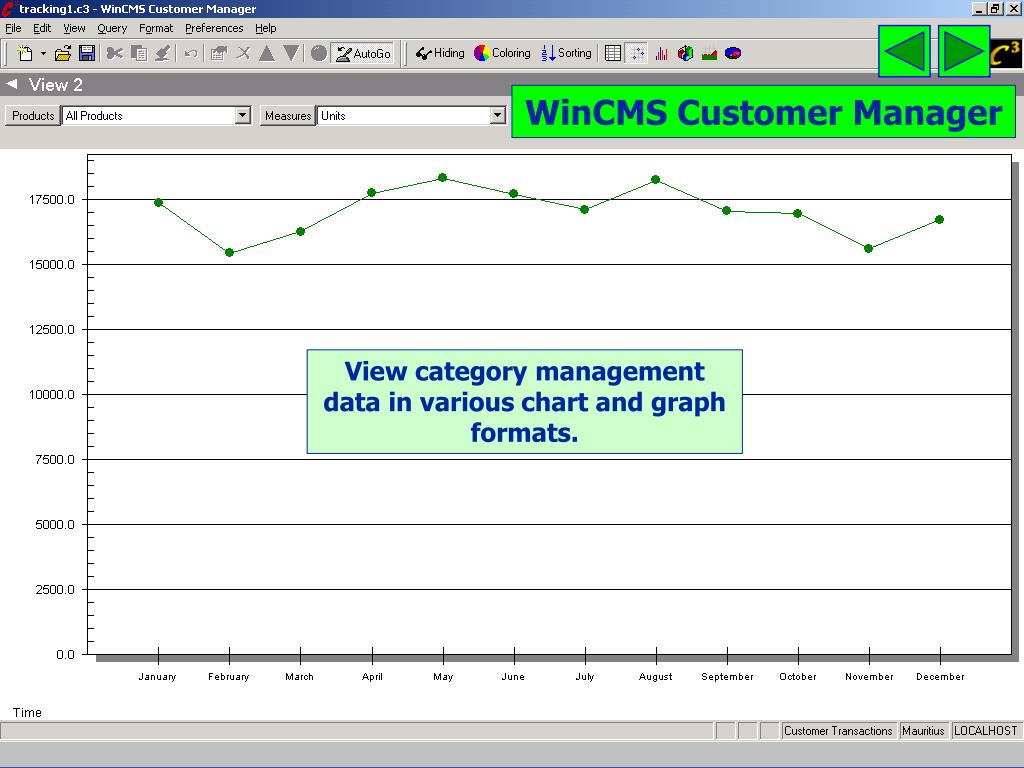Close the WinCMS Customer Manager window
The width and height of the screenshot is (1024, 768).
coord(1013,8)
